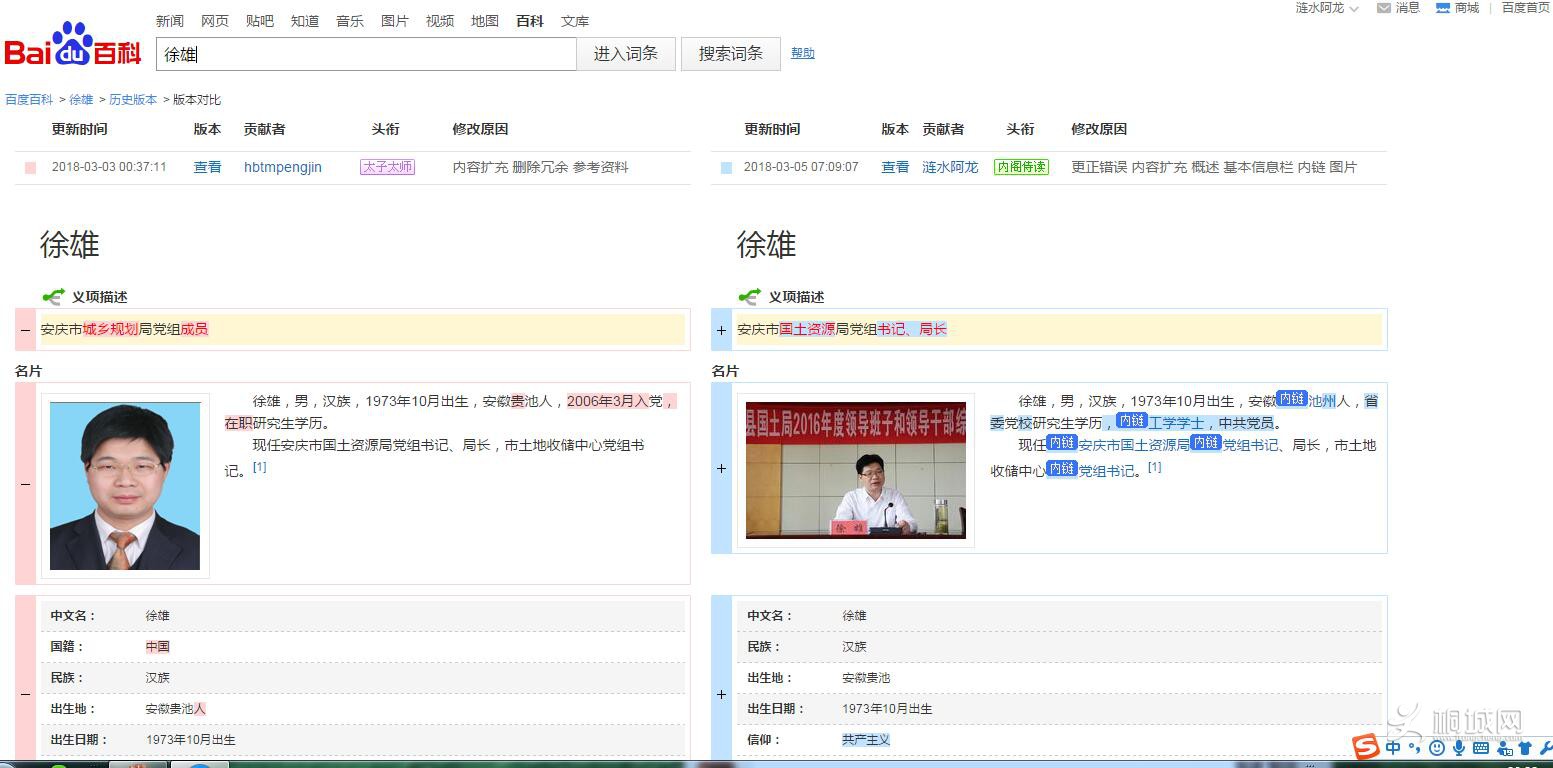Toggle Sogou punctuation mode icon
Viewport: 1553px width, 768px height.
pos(1415,747)
